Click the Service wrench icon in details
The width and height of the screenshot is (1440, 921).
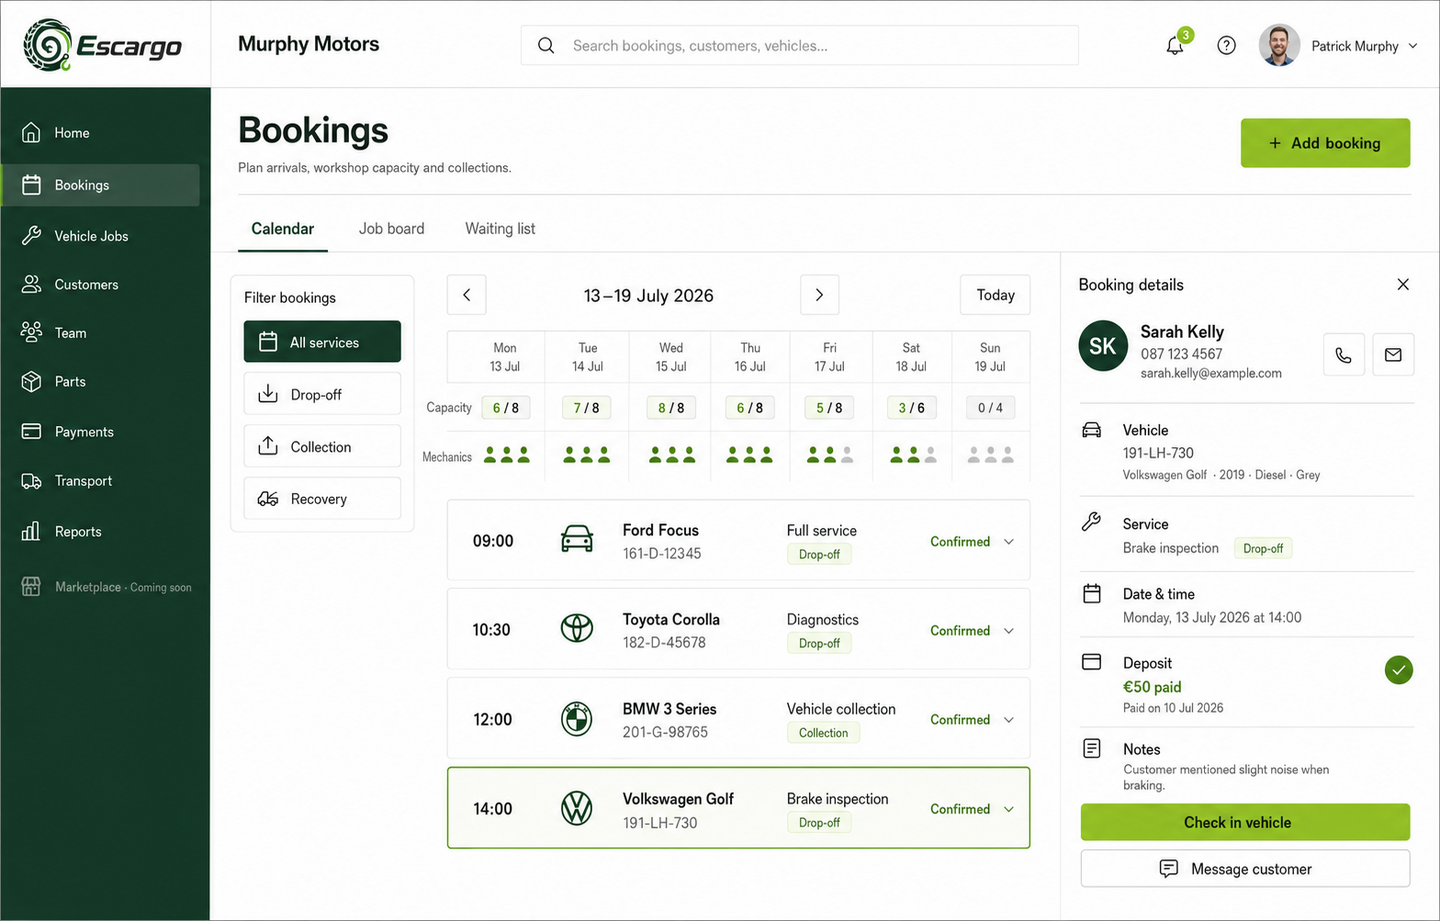(1092, 522)
